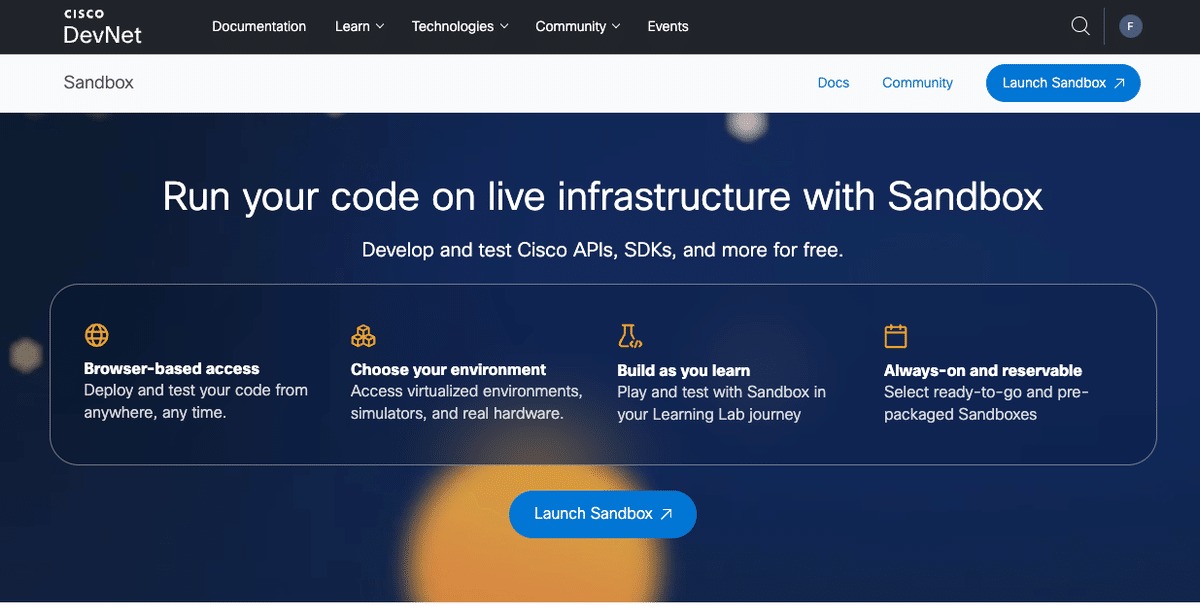Open the user profile avatar
Viewport: 1200px width, 615px height.
(1131, 26)
